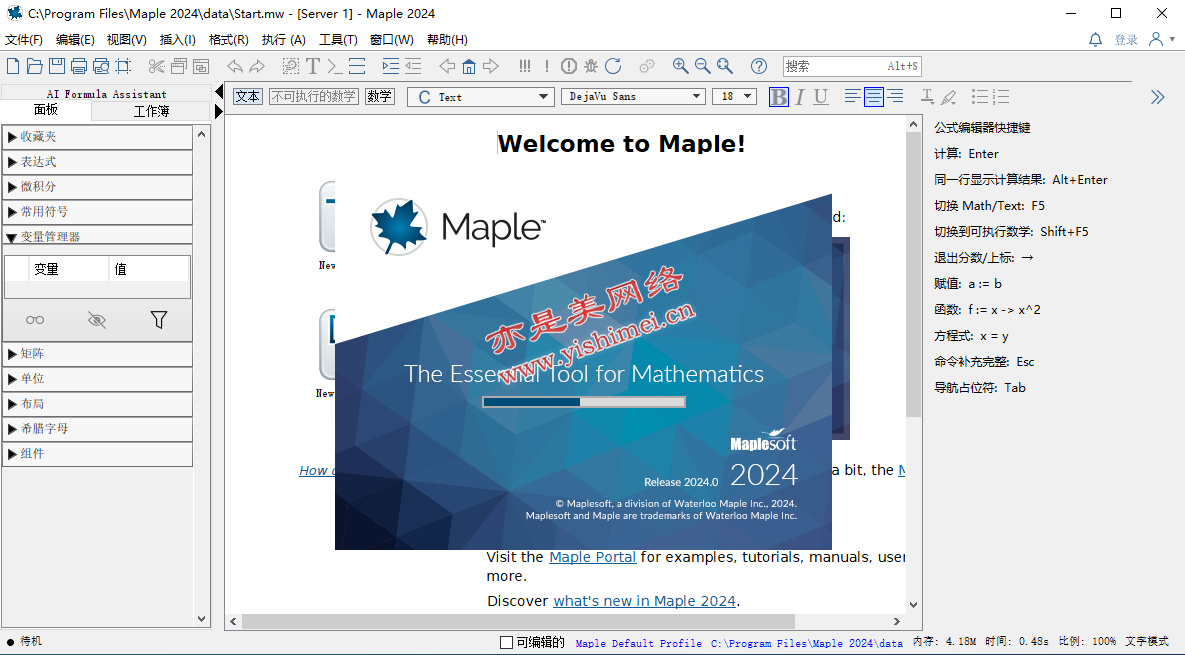Insert Maple prompt input (>_ icon)
1185x655 pixels.
335,66
